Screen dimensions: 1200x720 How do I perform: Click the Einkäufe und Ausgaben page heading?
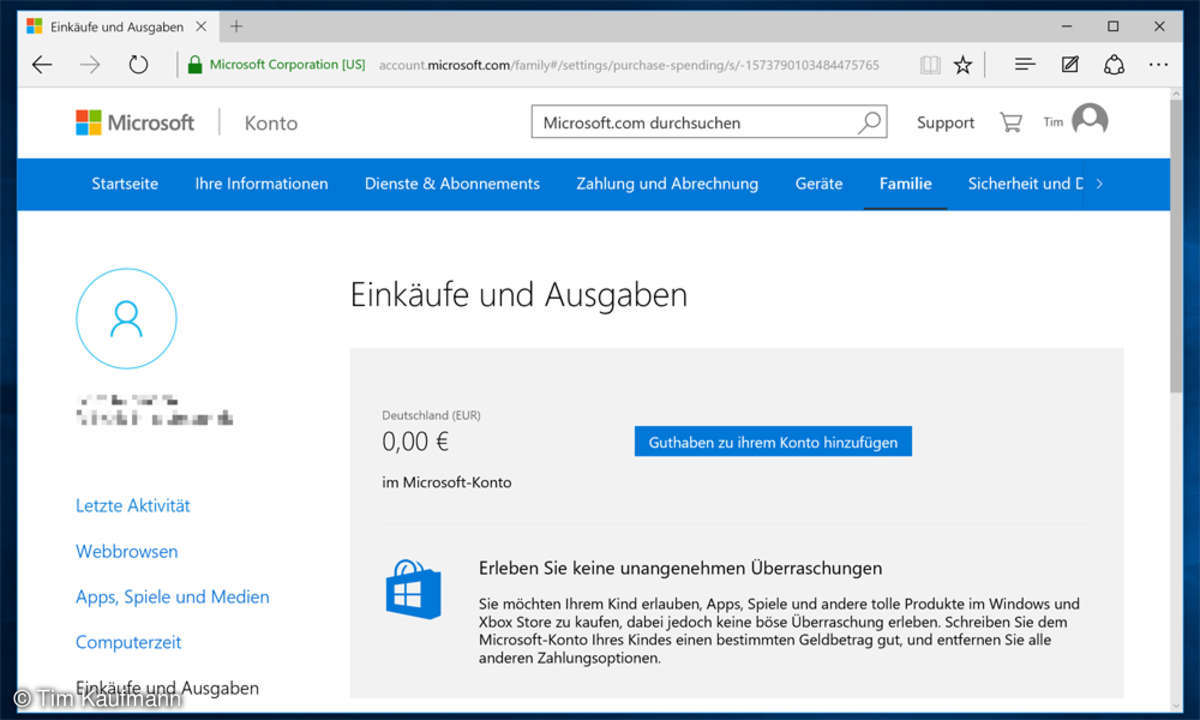tap(519, 295)
